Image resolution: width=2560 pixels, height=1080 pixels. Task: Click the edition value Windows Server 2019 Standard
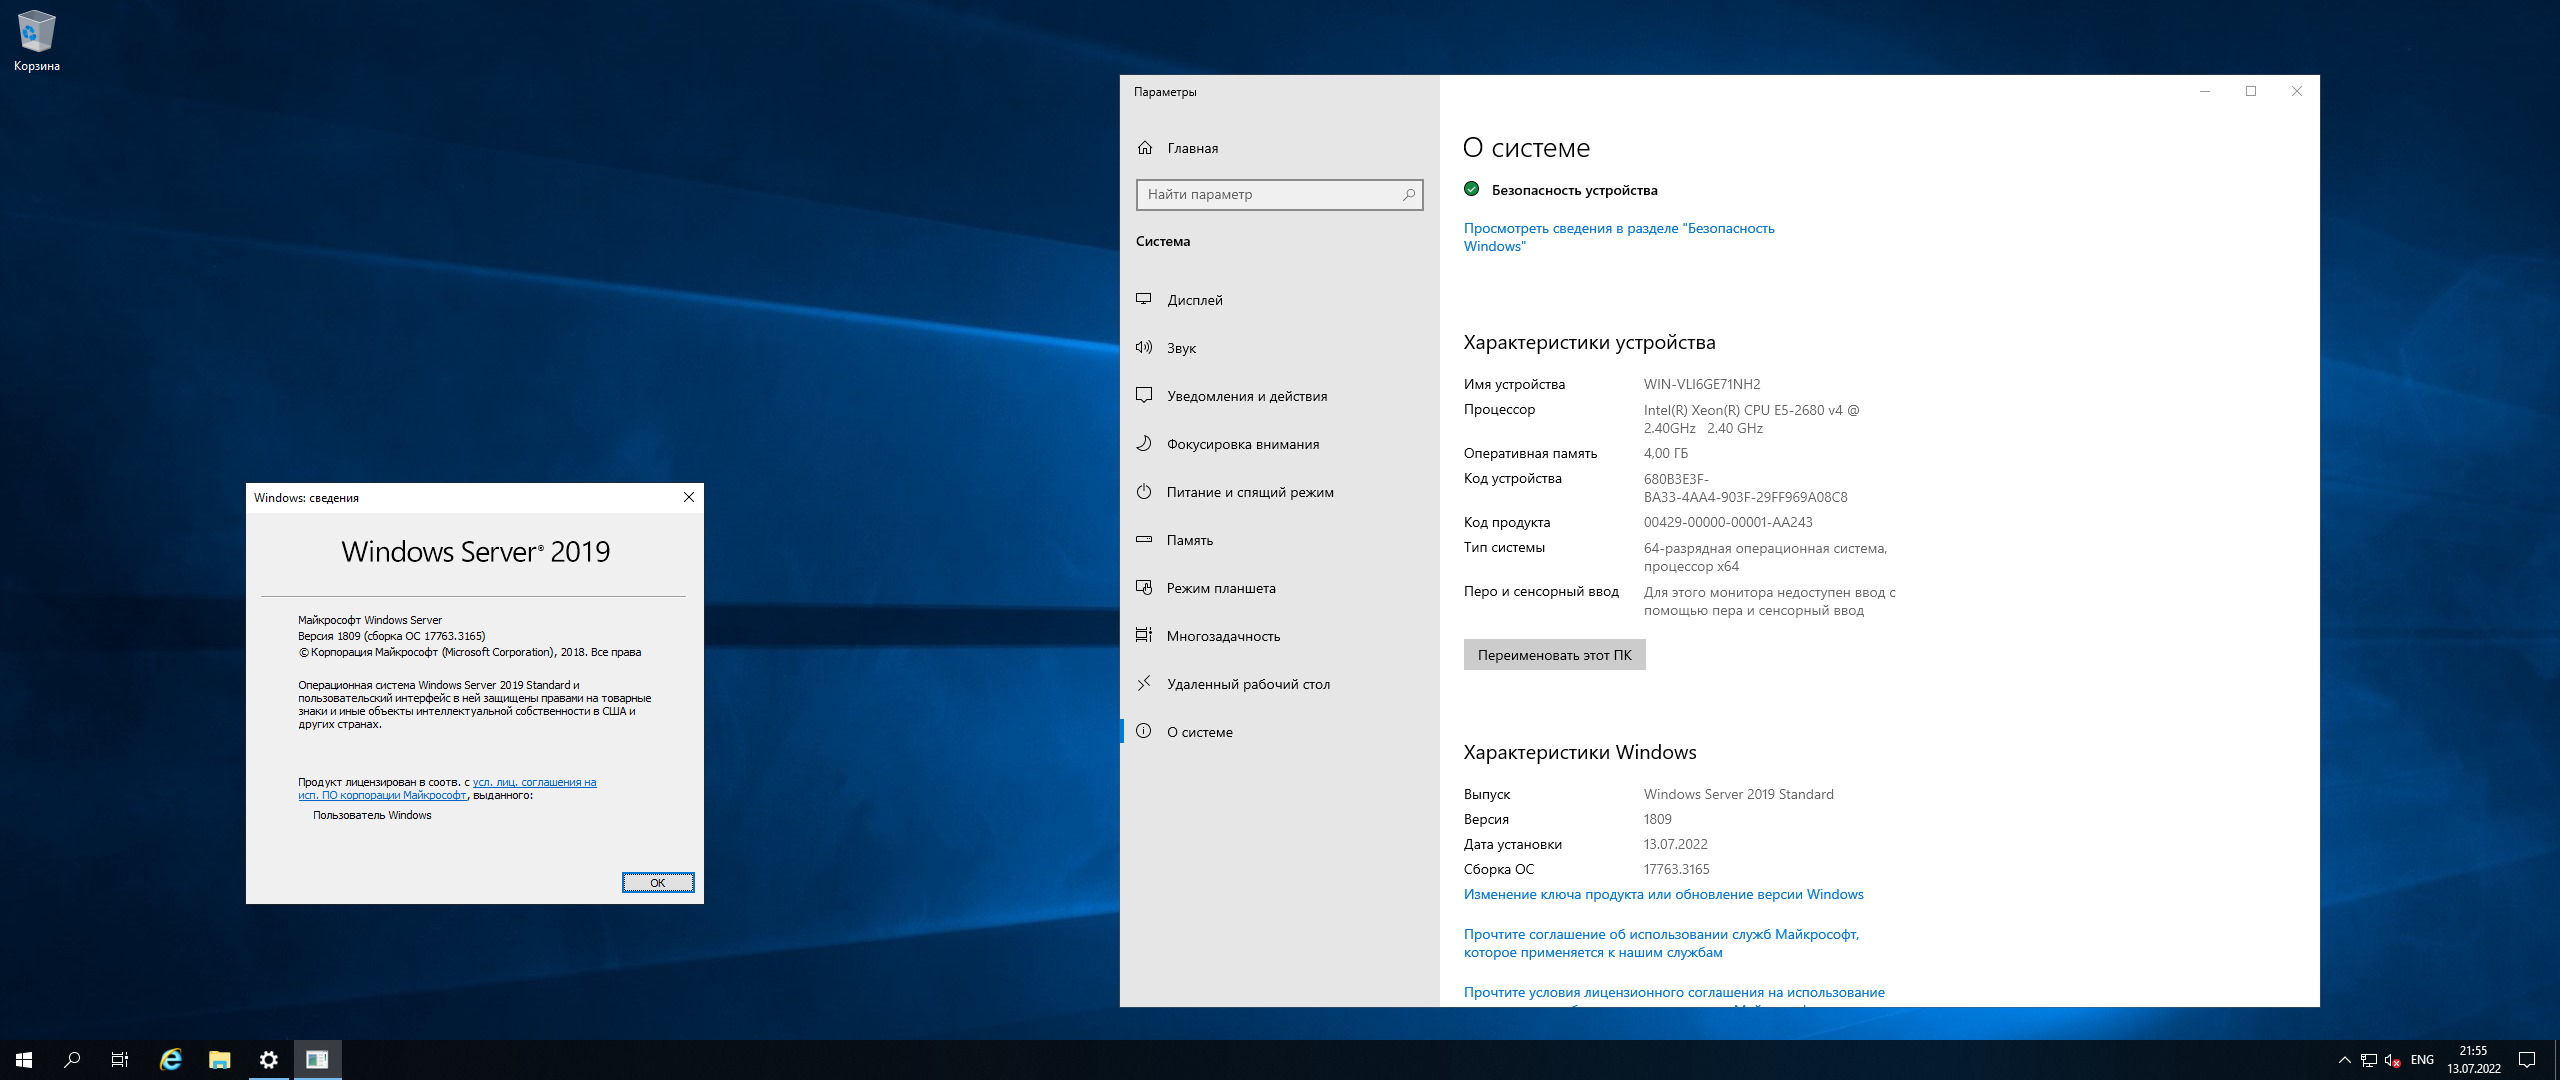[x=1738, y=795]
